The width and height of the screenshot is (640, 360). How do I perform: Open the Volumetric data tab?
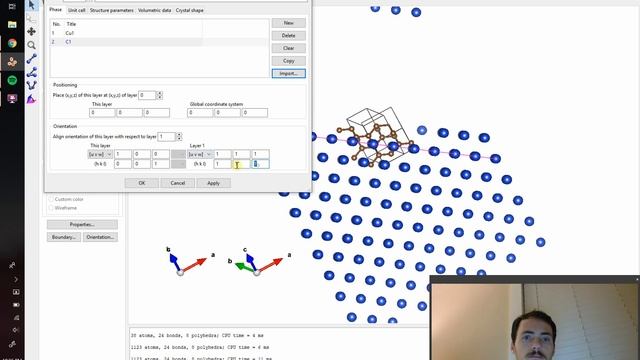[154, 10]
